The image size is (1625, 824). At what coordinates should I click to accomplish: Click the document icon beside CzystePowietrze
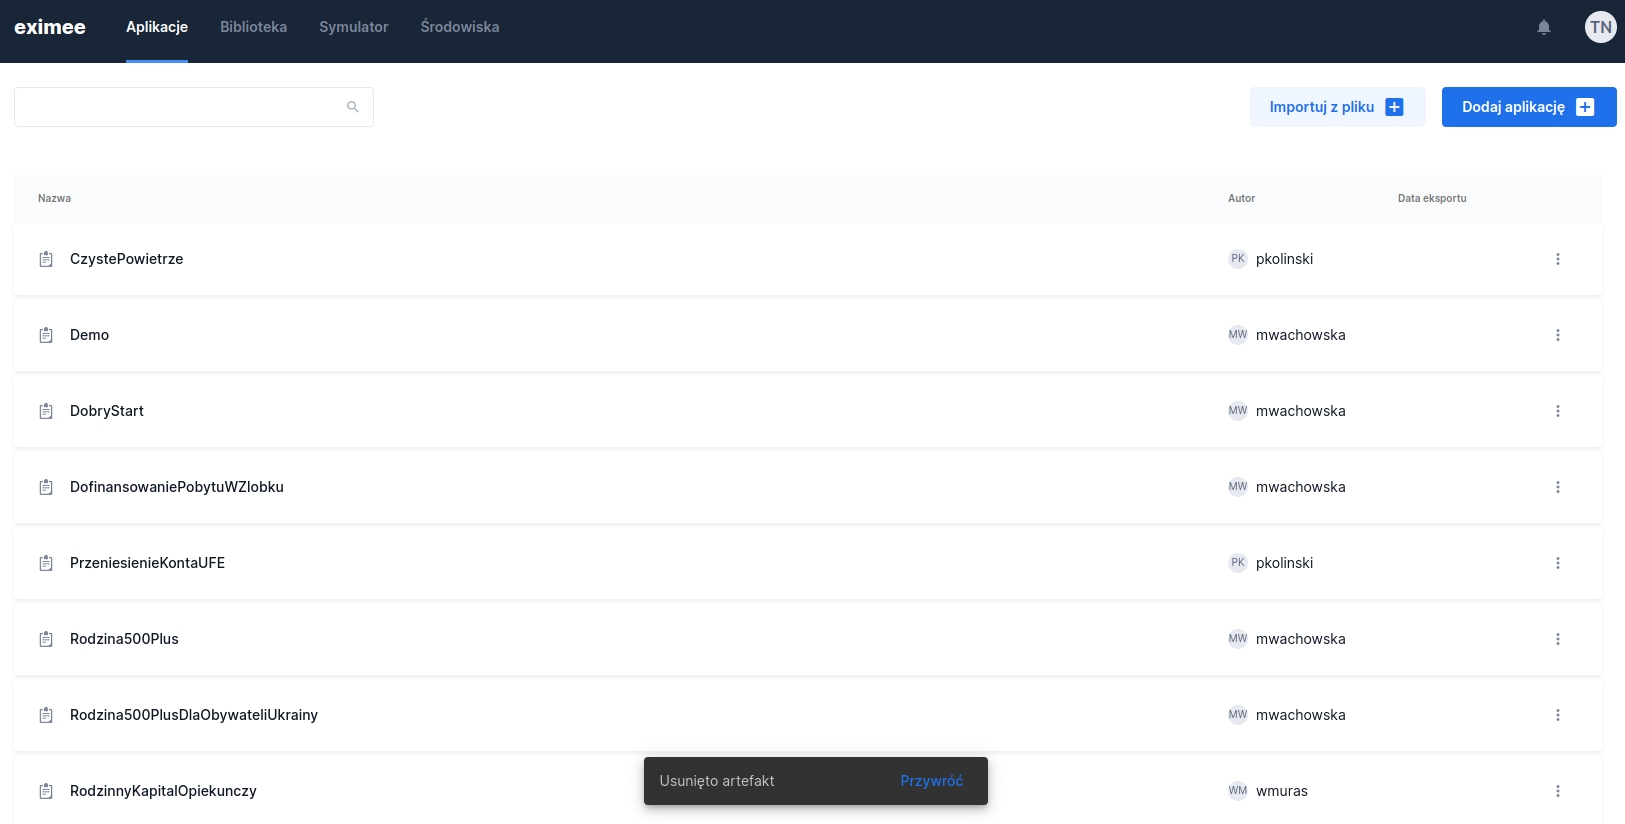click(x=46, y=259)
